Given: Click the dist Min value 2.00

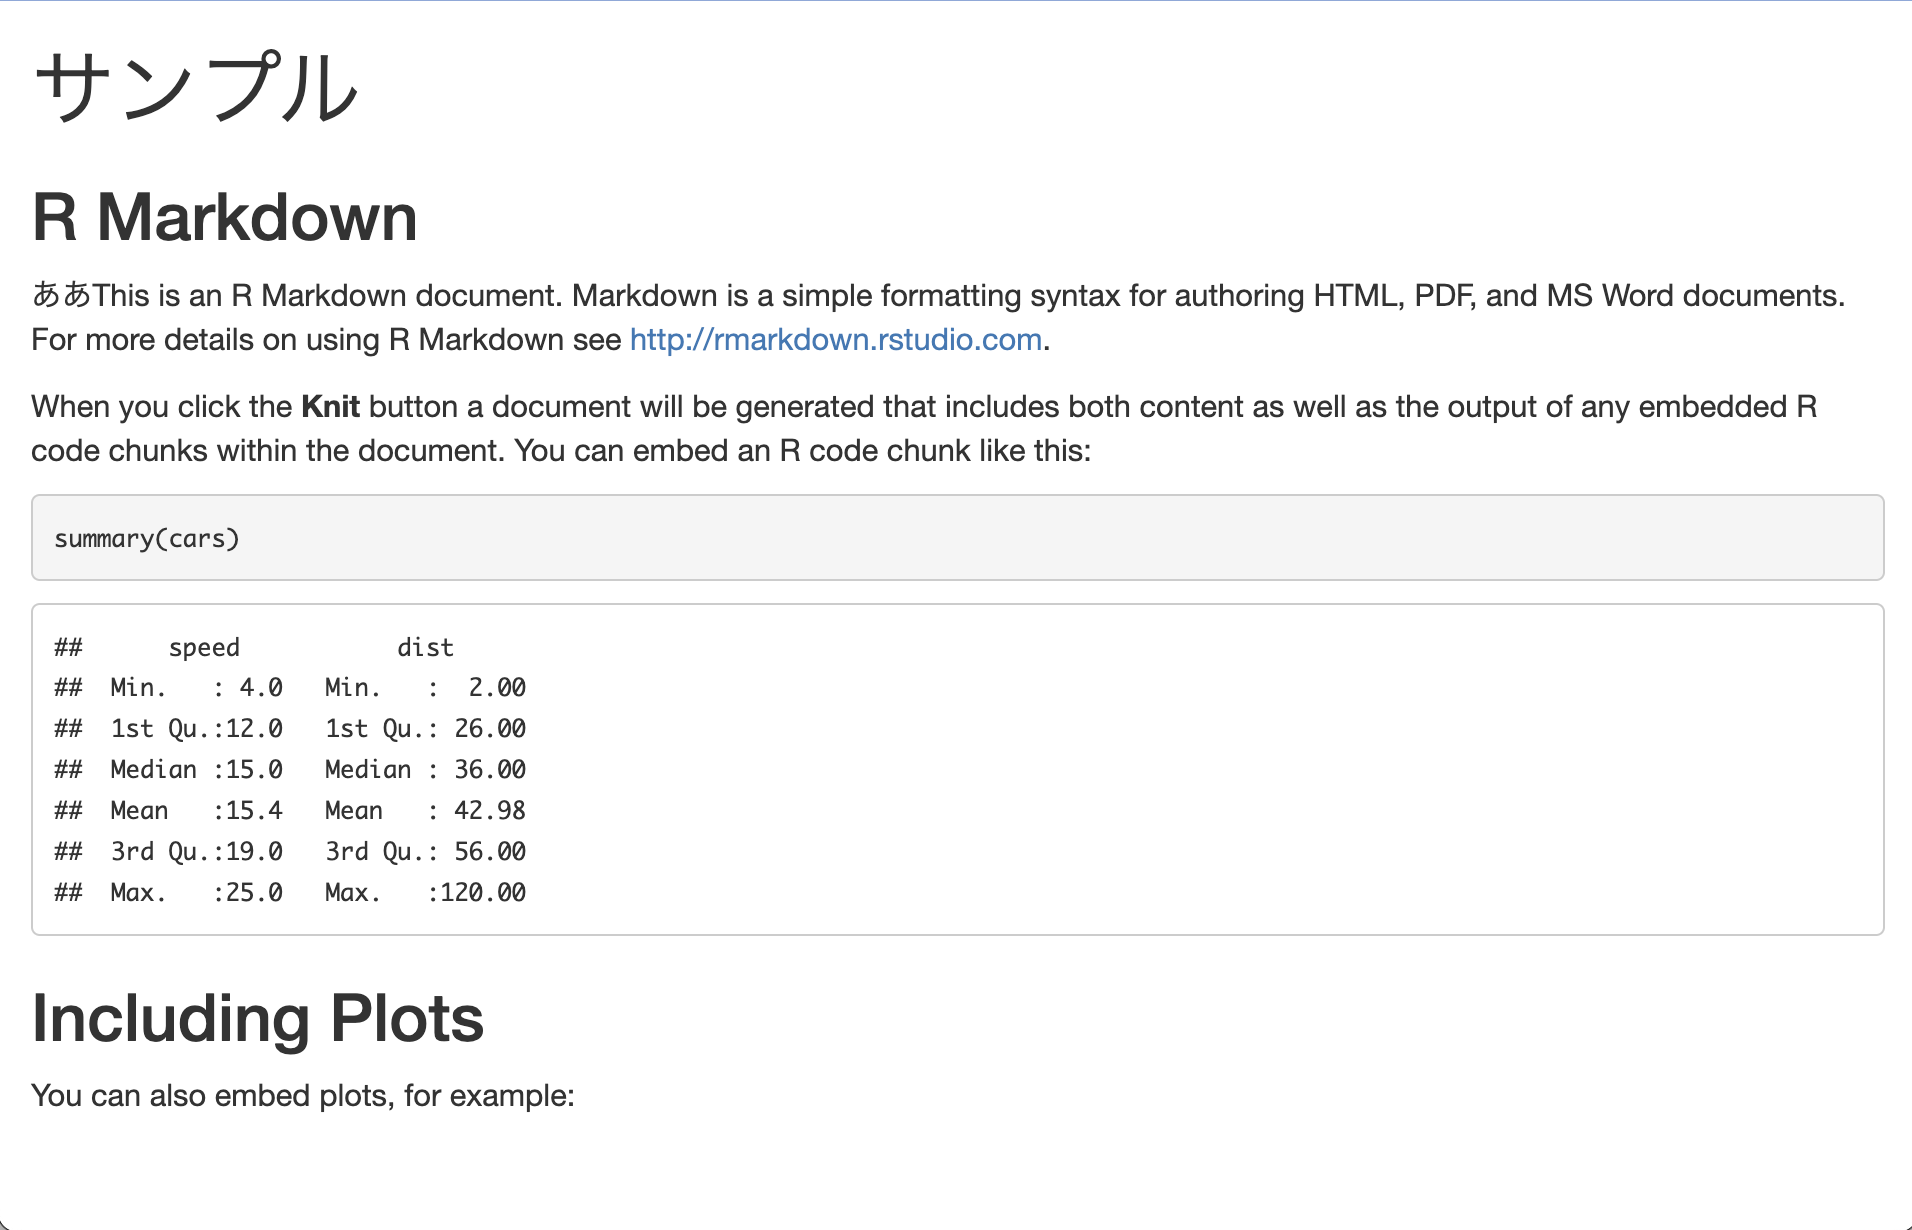Looking at the screenshot, I should click(x=497, y=688).
